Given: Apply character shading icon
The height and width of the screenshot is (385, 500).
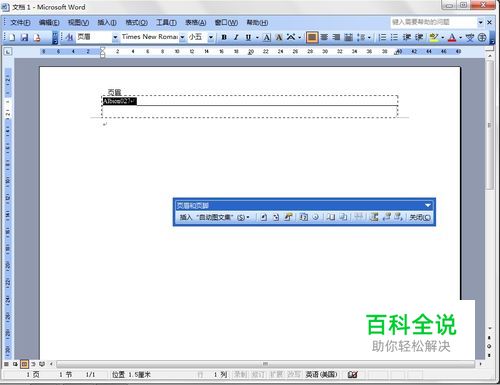Looking at the screenshot, I should (279, 37).
